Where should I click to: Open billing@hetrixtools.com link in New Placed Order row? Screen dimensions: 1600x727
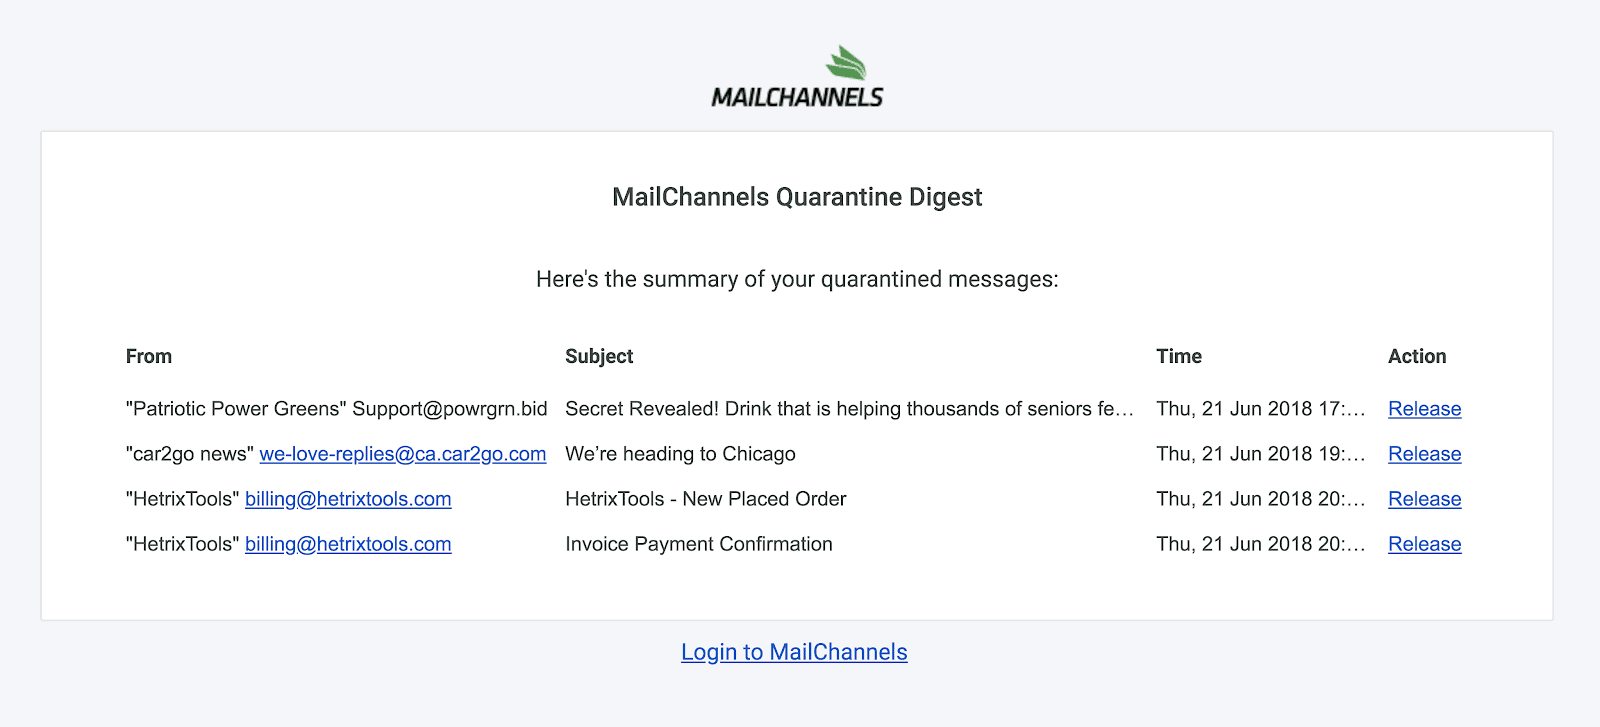[348, 499]
